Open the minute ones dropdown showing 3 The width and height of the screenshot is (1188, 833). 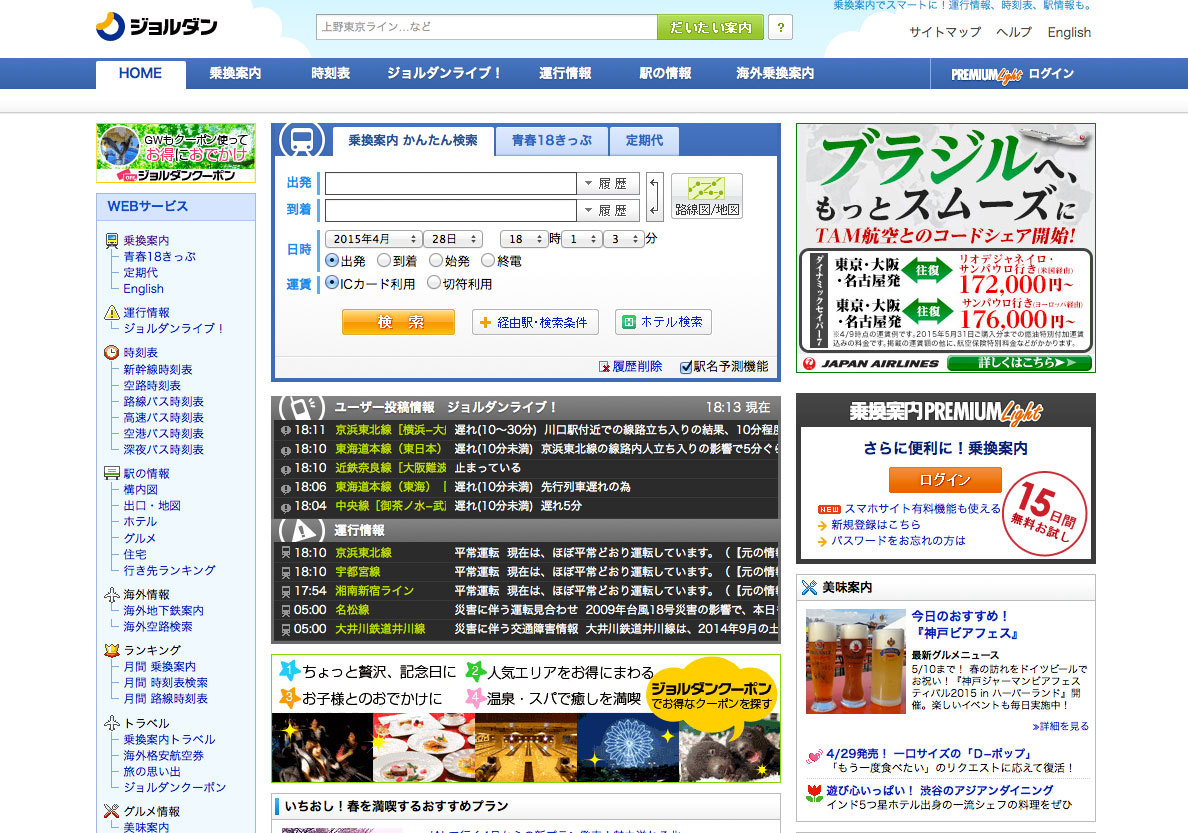click(624, 239)
